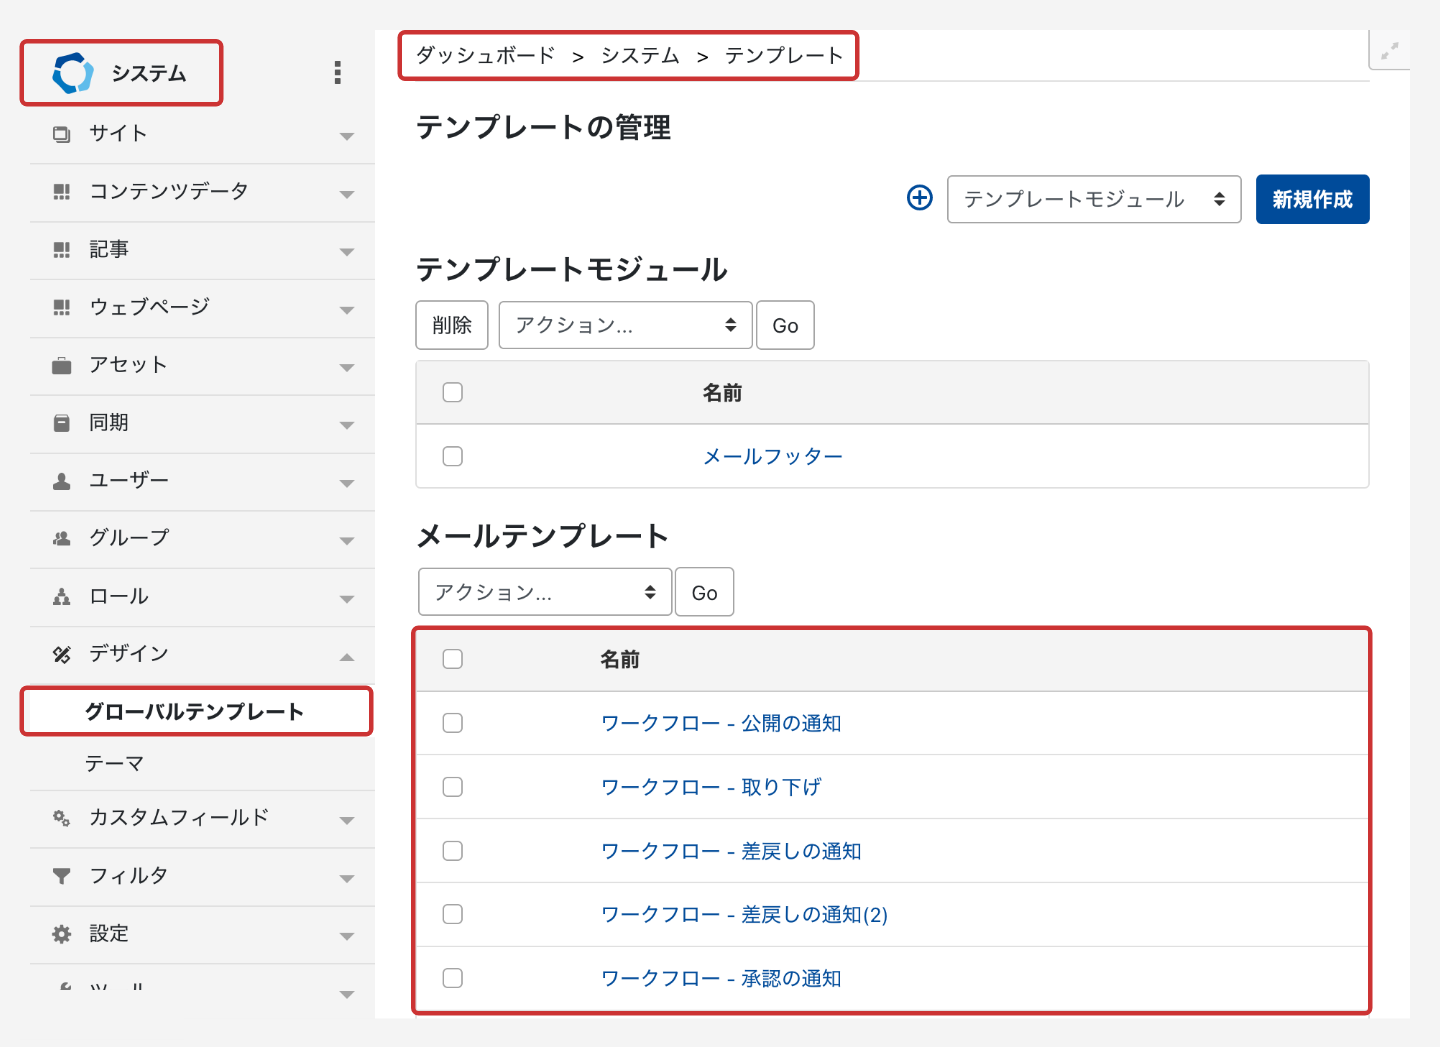The width and height of the screenshot is (1440, 1047).
Task: Open the テンプレートモジュール type dropdown
Action: pos(1093,199)
